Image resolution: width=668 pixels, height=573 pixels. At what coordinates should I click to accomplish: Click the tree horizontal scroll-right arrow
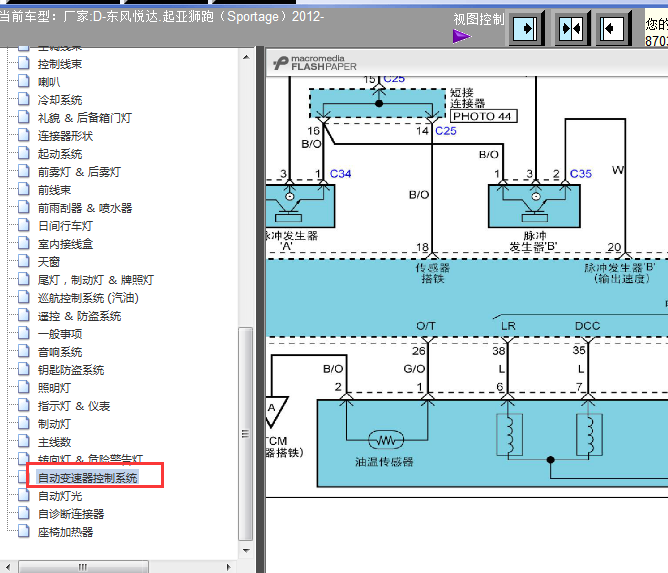click(x=228, y=567)
